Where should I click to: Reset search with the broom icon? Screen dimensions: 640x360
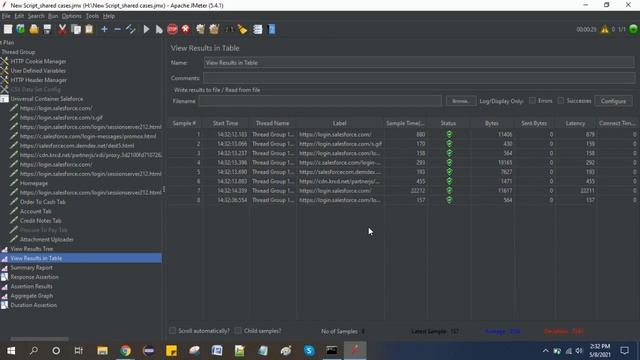click(x=243, y=29)
